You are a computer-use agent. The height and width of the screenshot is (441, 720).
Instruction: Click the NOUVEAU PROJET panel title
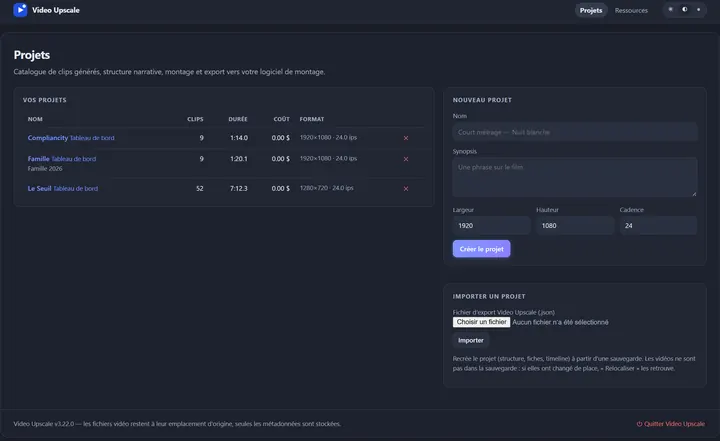tap(482, 100)
